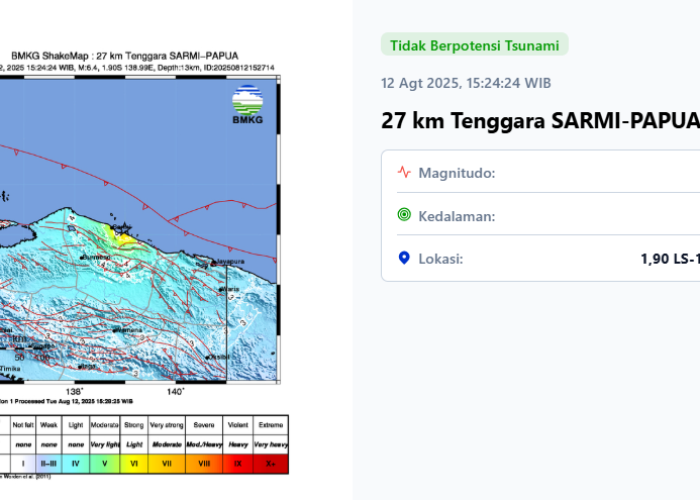Click the 138° longitude label
This screenshot has width=700, height=500.
click(74, 392)
